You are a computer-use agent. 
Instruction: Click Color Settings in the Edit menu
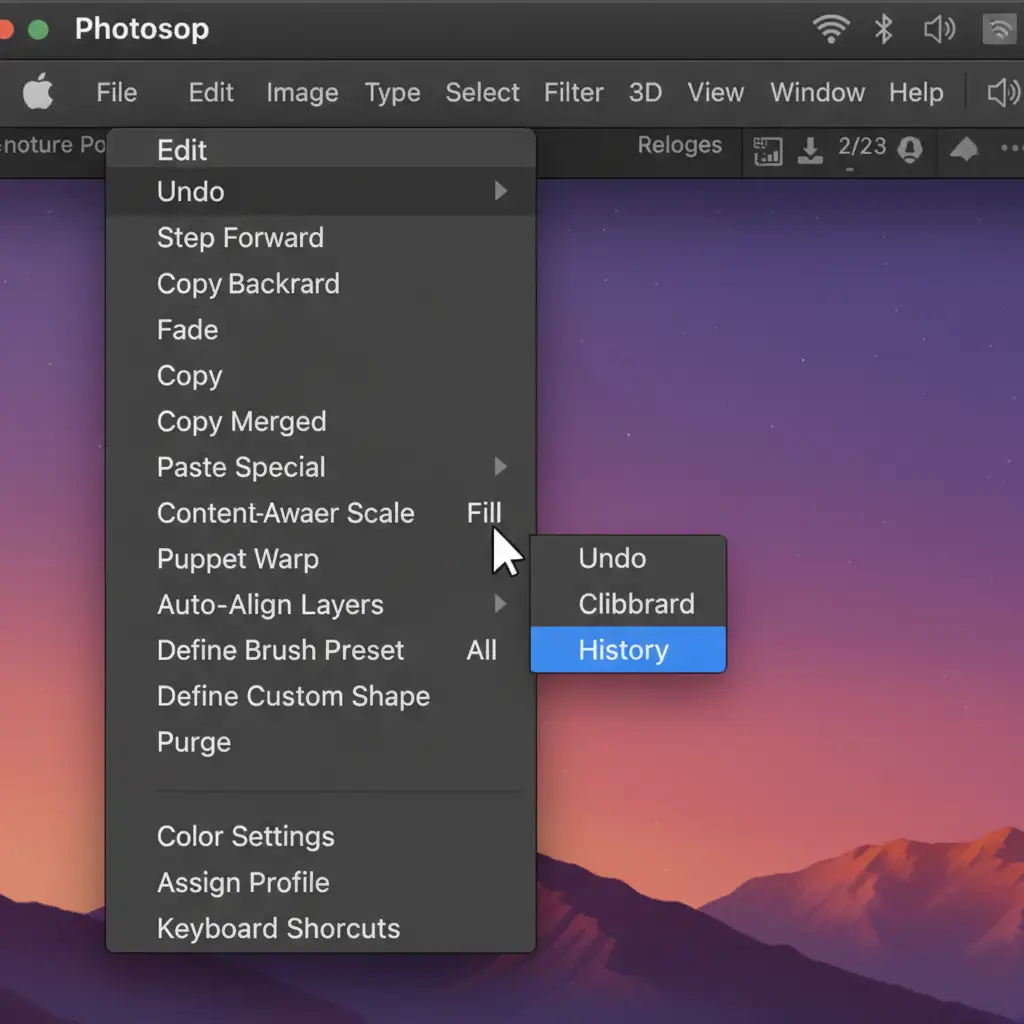tap(246, 836)
